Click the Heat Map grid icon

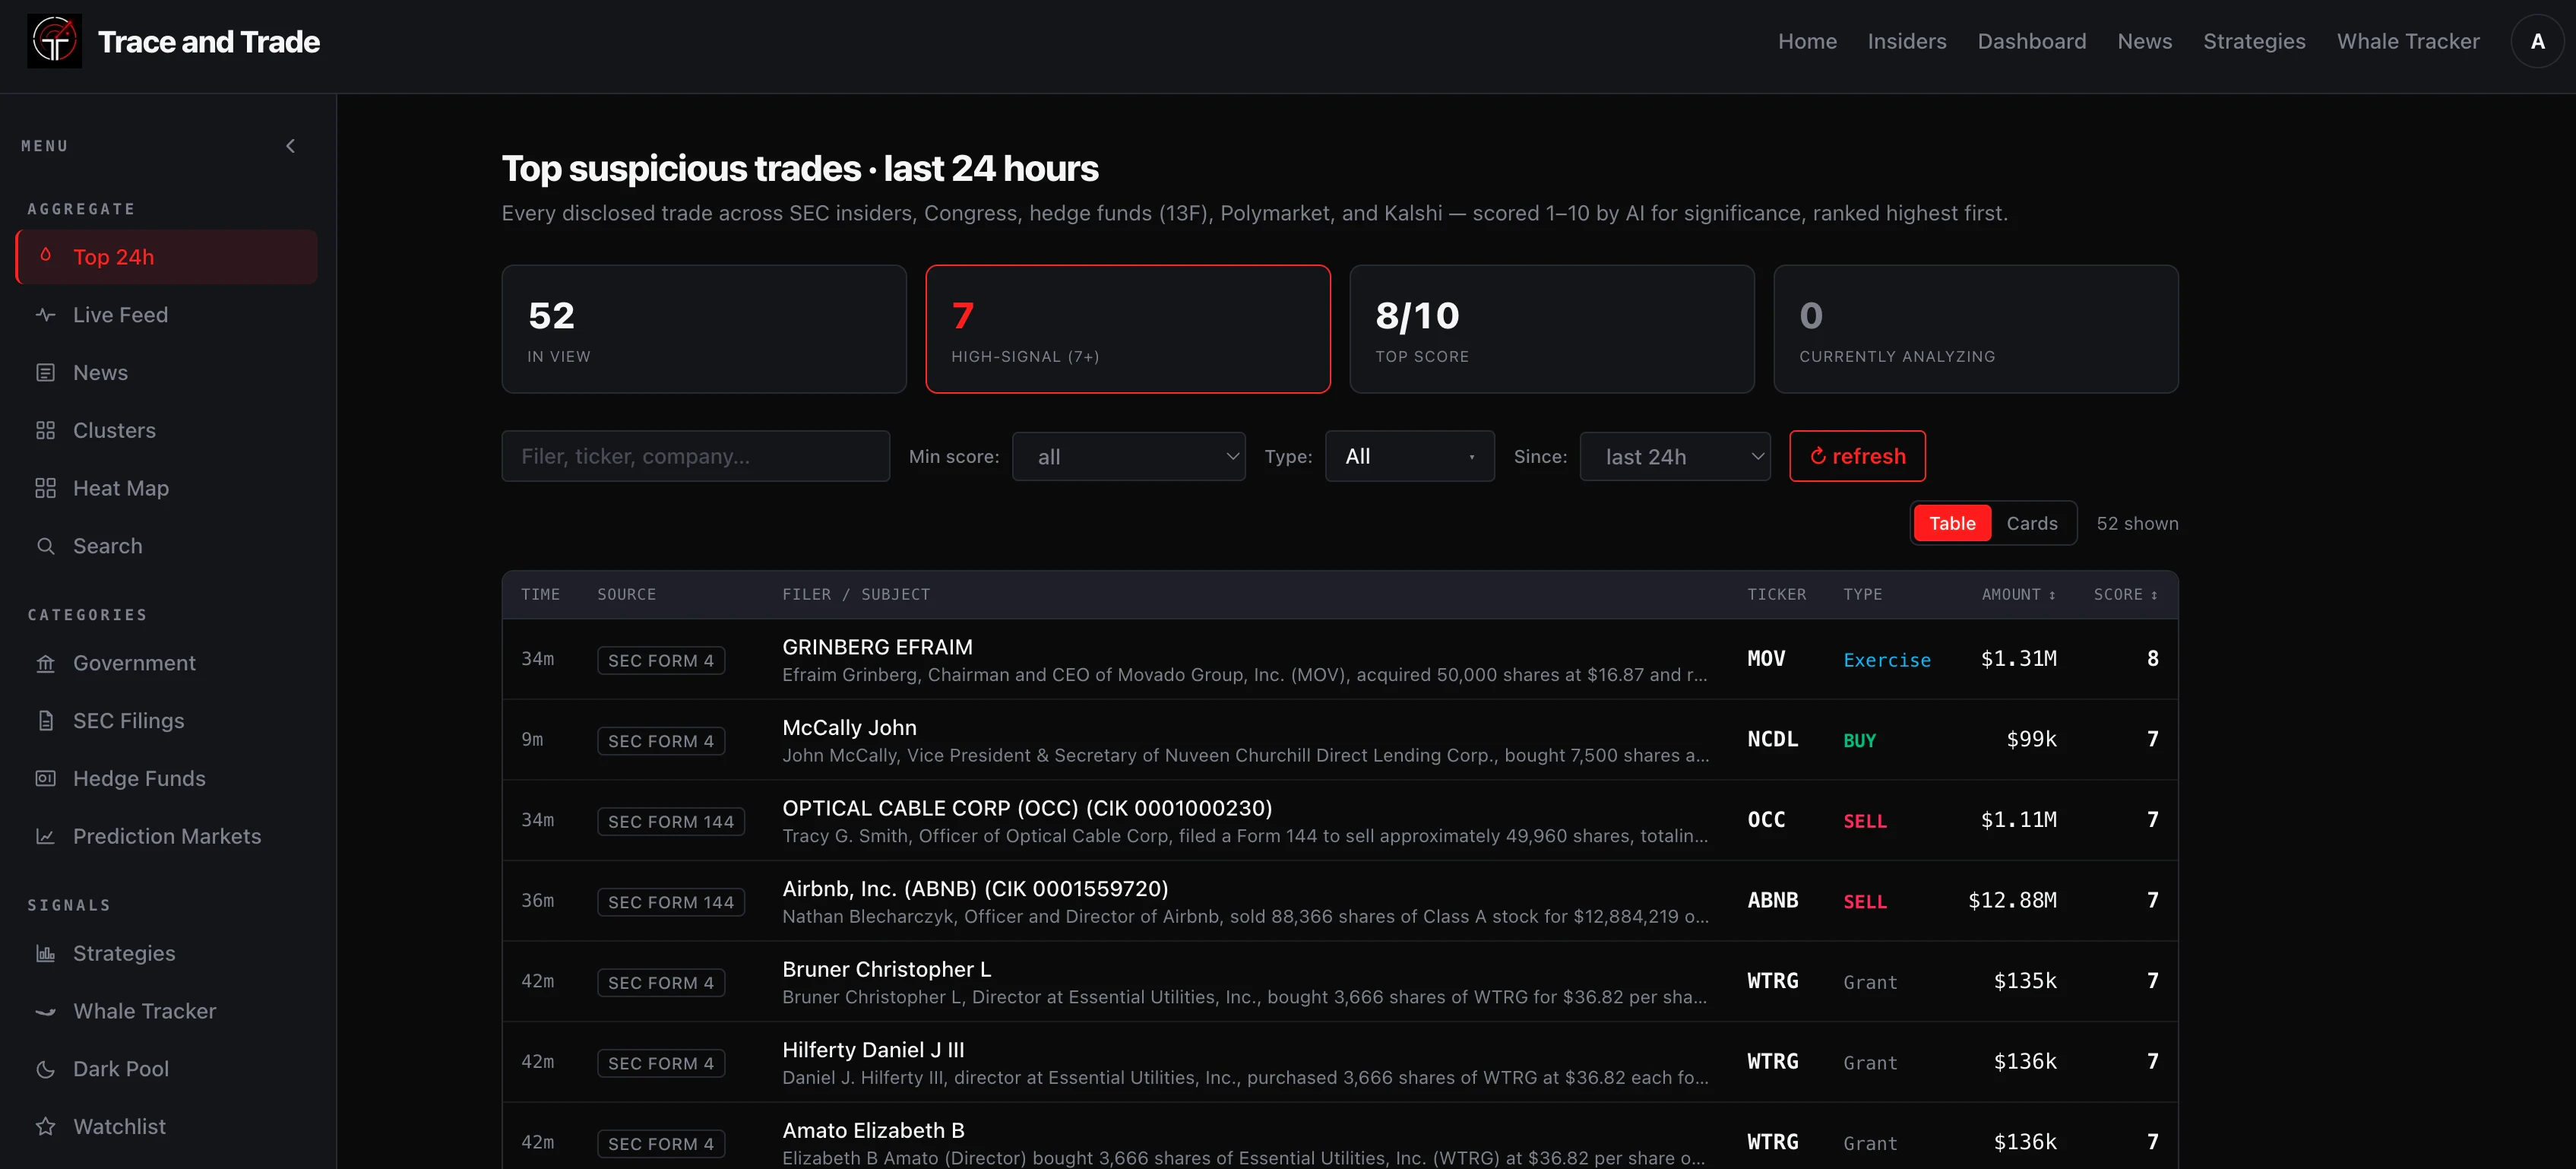pos(46,488)
